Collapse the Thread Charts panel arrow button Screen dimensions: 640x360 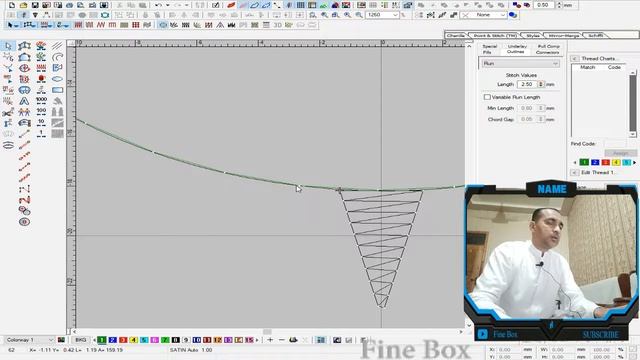574,59
